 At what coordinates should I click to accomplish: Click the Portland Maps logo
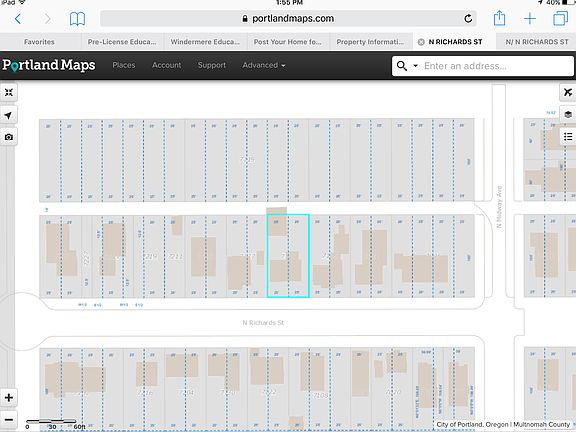49,65
